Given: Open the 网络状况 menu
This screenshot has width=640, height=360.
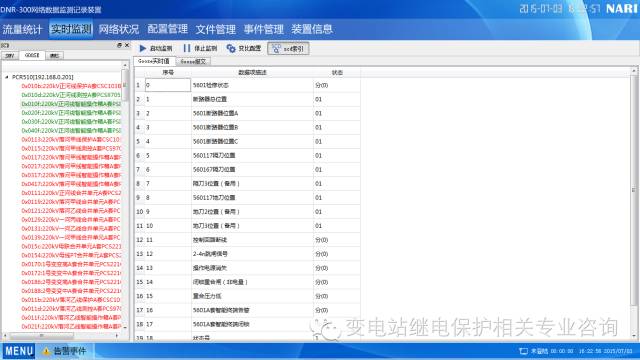Looking at the screenshot, I should point(119,29).
